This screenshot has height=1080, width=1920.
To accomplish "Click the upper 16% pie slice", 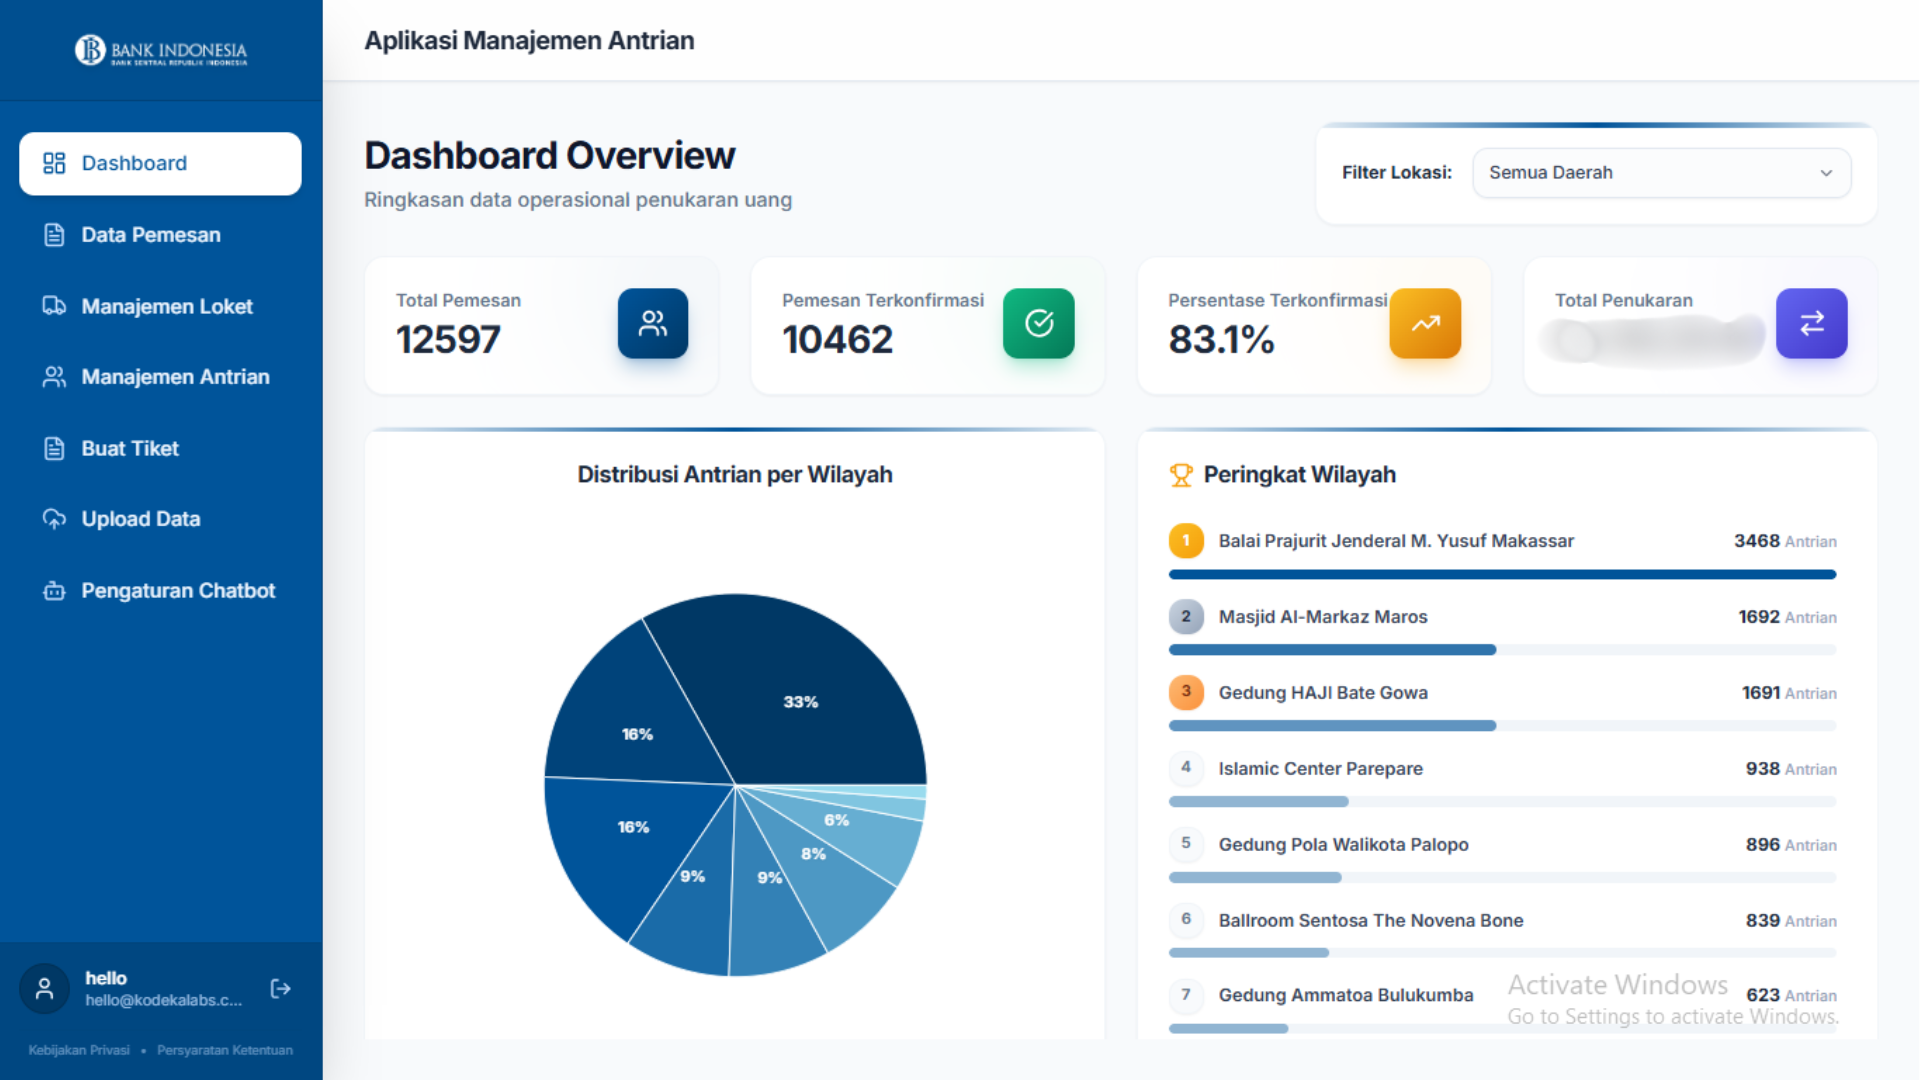I will (x=637, y=734).
